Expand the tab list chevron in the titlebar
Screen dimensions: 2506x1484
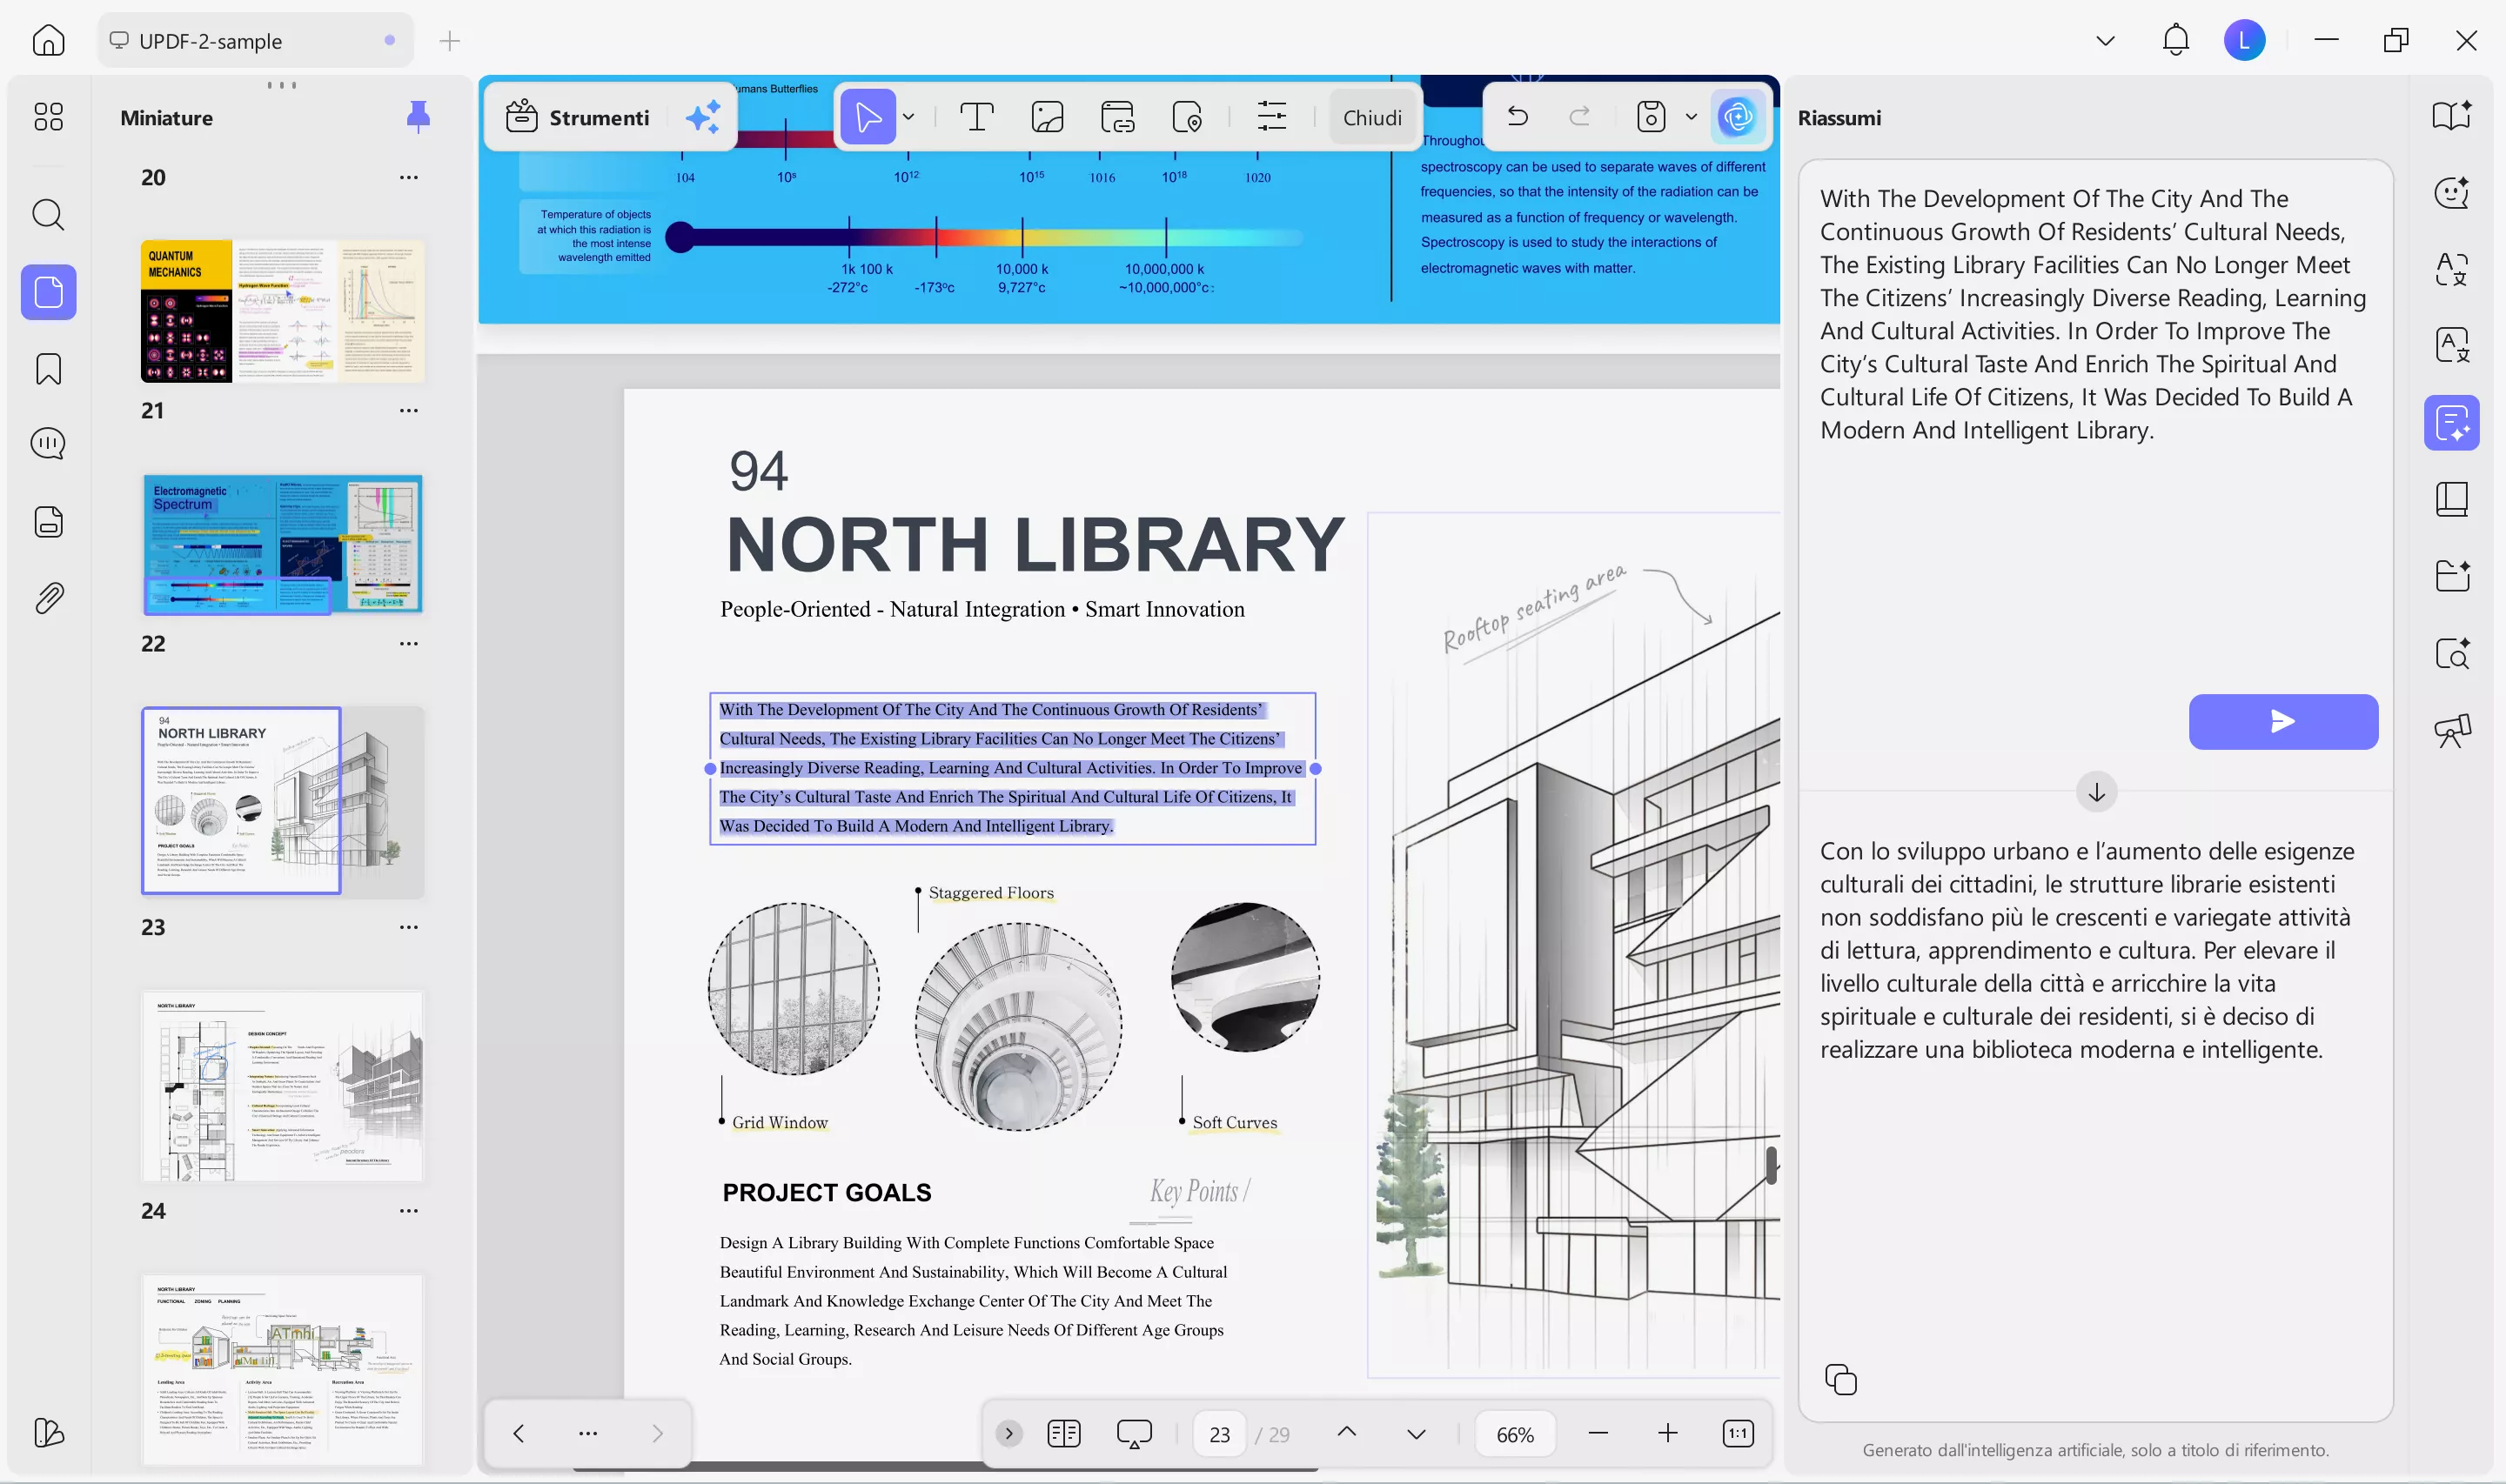pos(2104,40)
